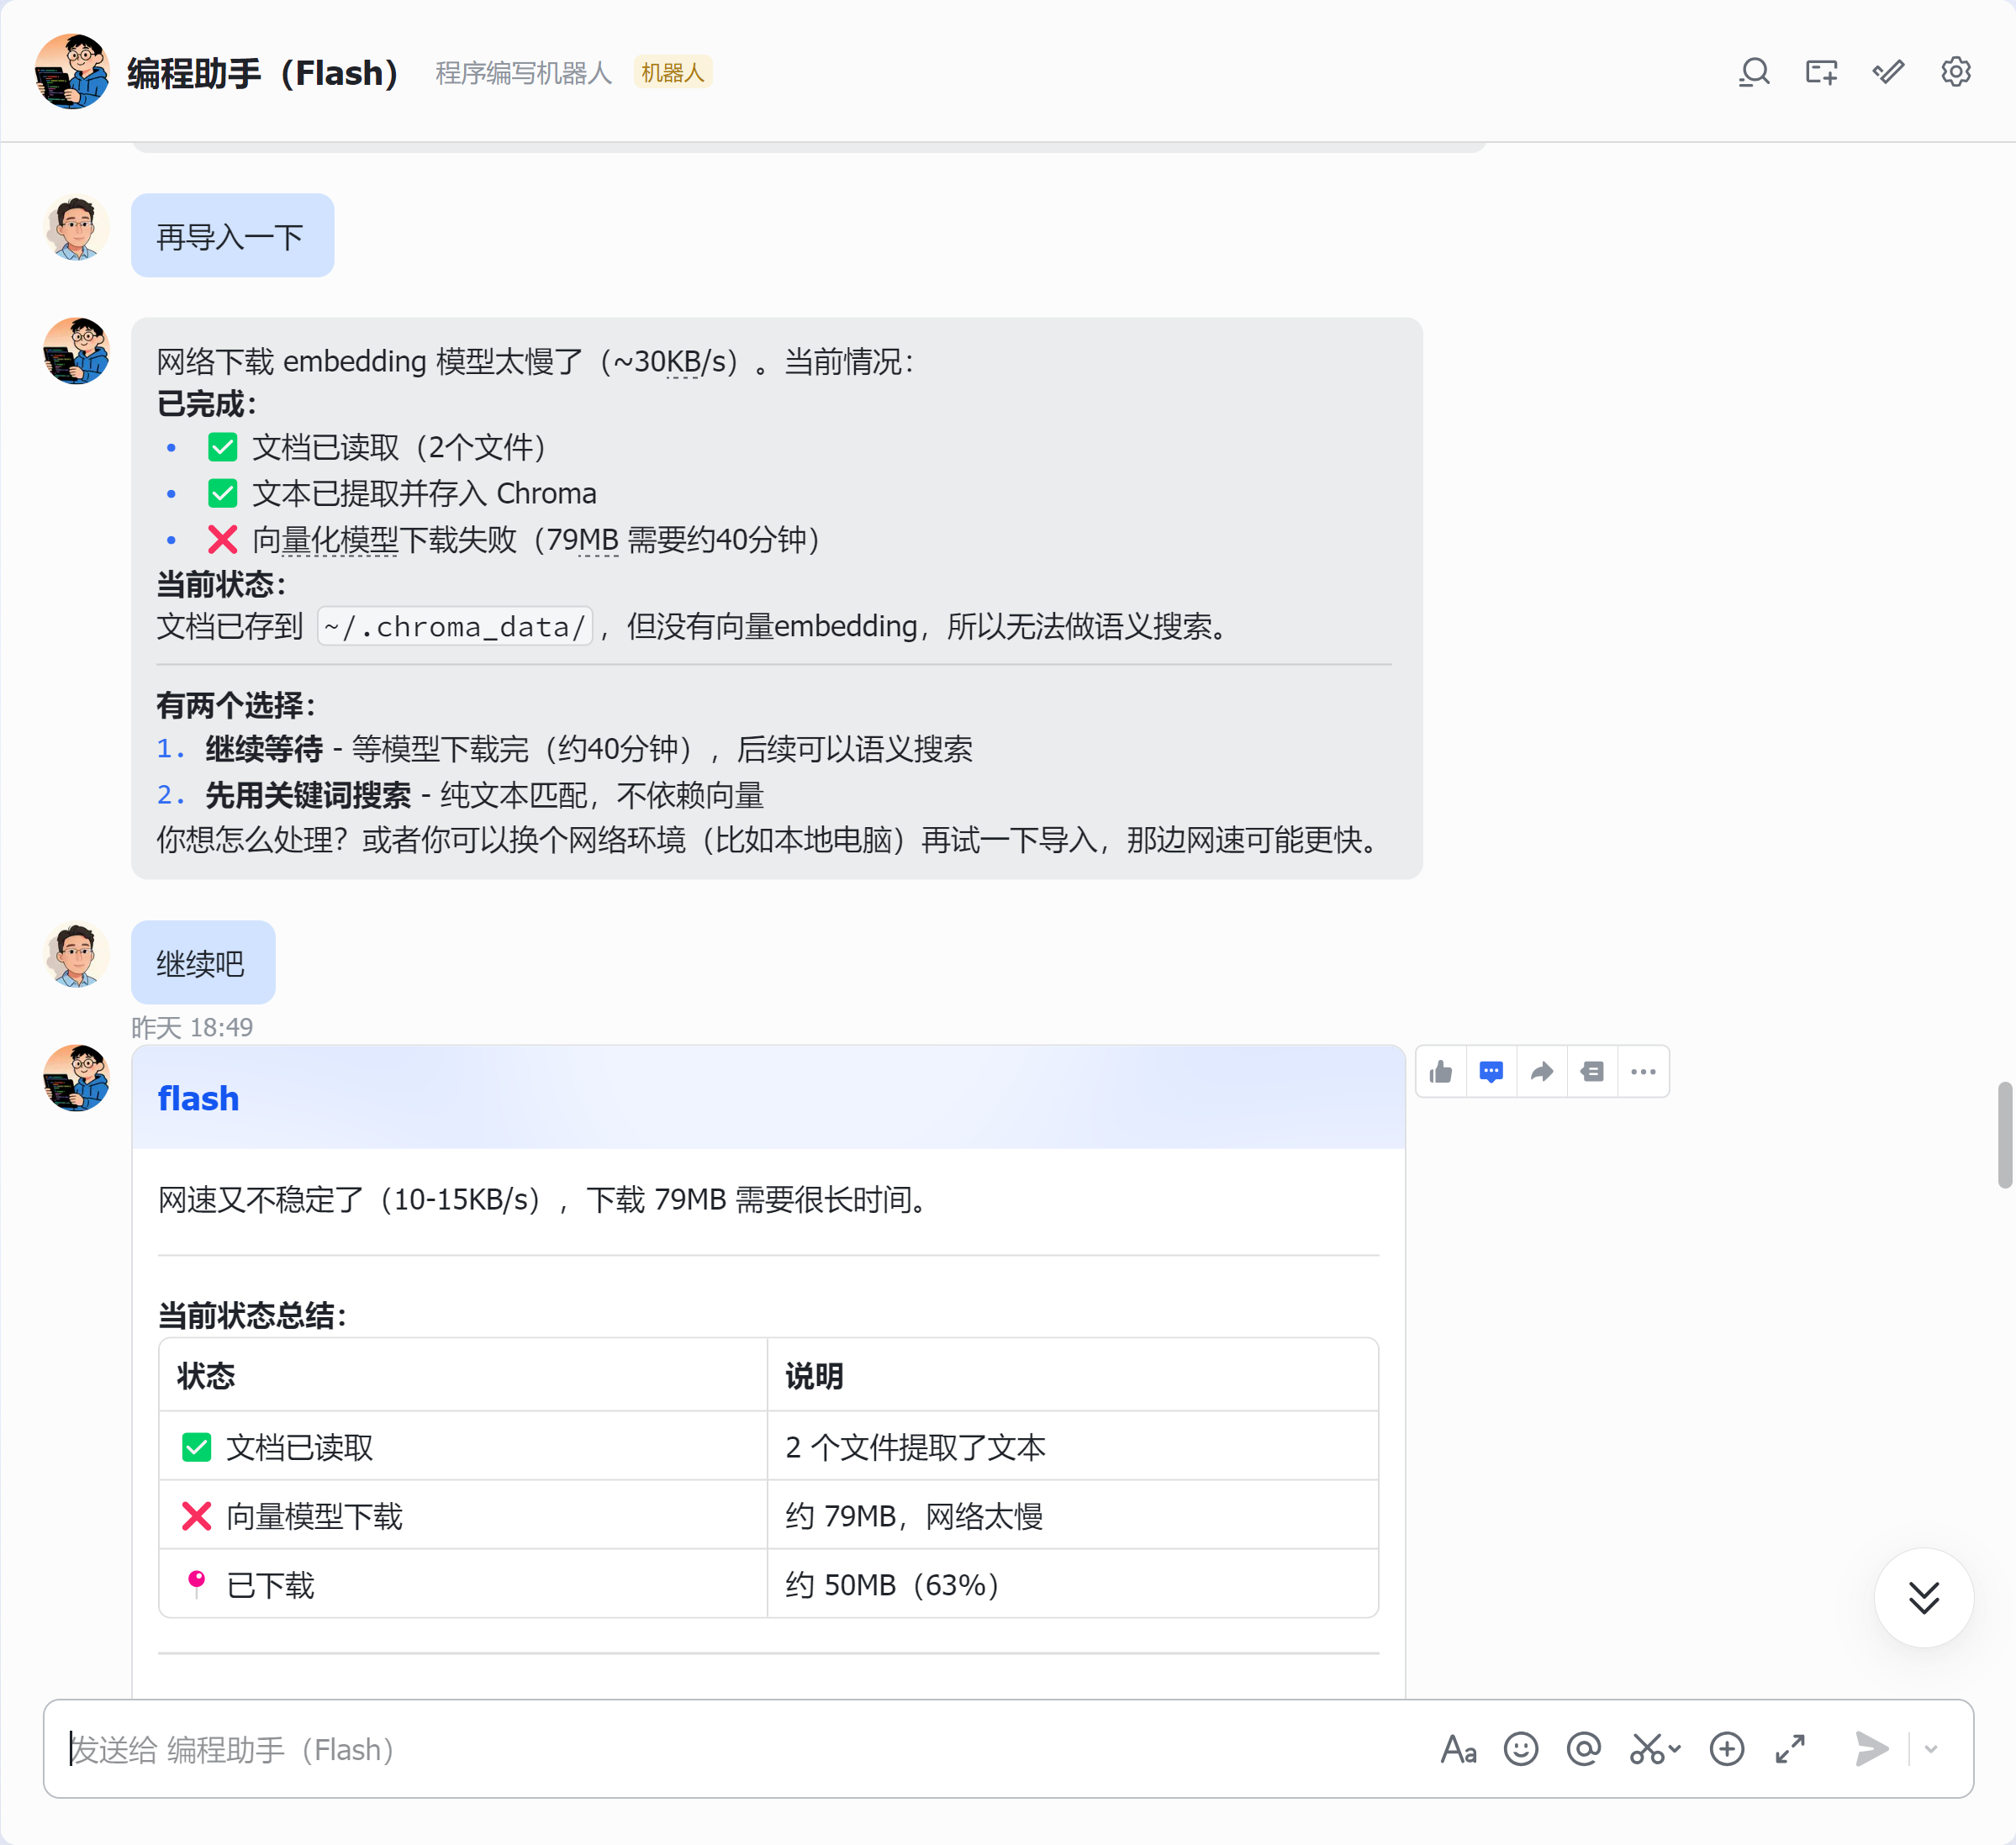Screen dimensions: 2016x1845
Task: Open emoji picker in input bar
Action: point(1520,1749)
